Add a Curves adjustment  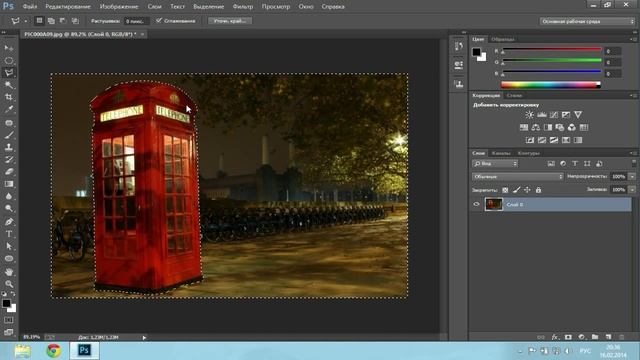(x=554, y=115)
